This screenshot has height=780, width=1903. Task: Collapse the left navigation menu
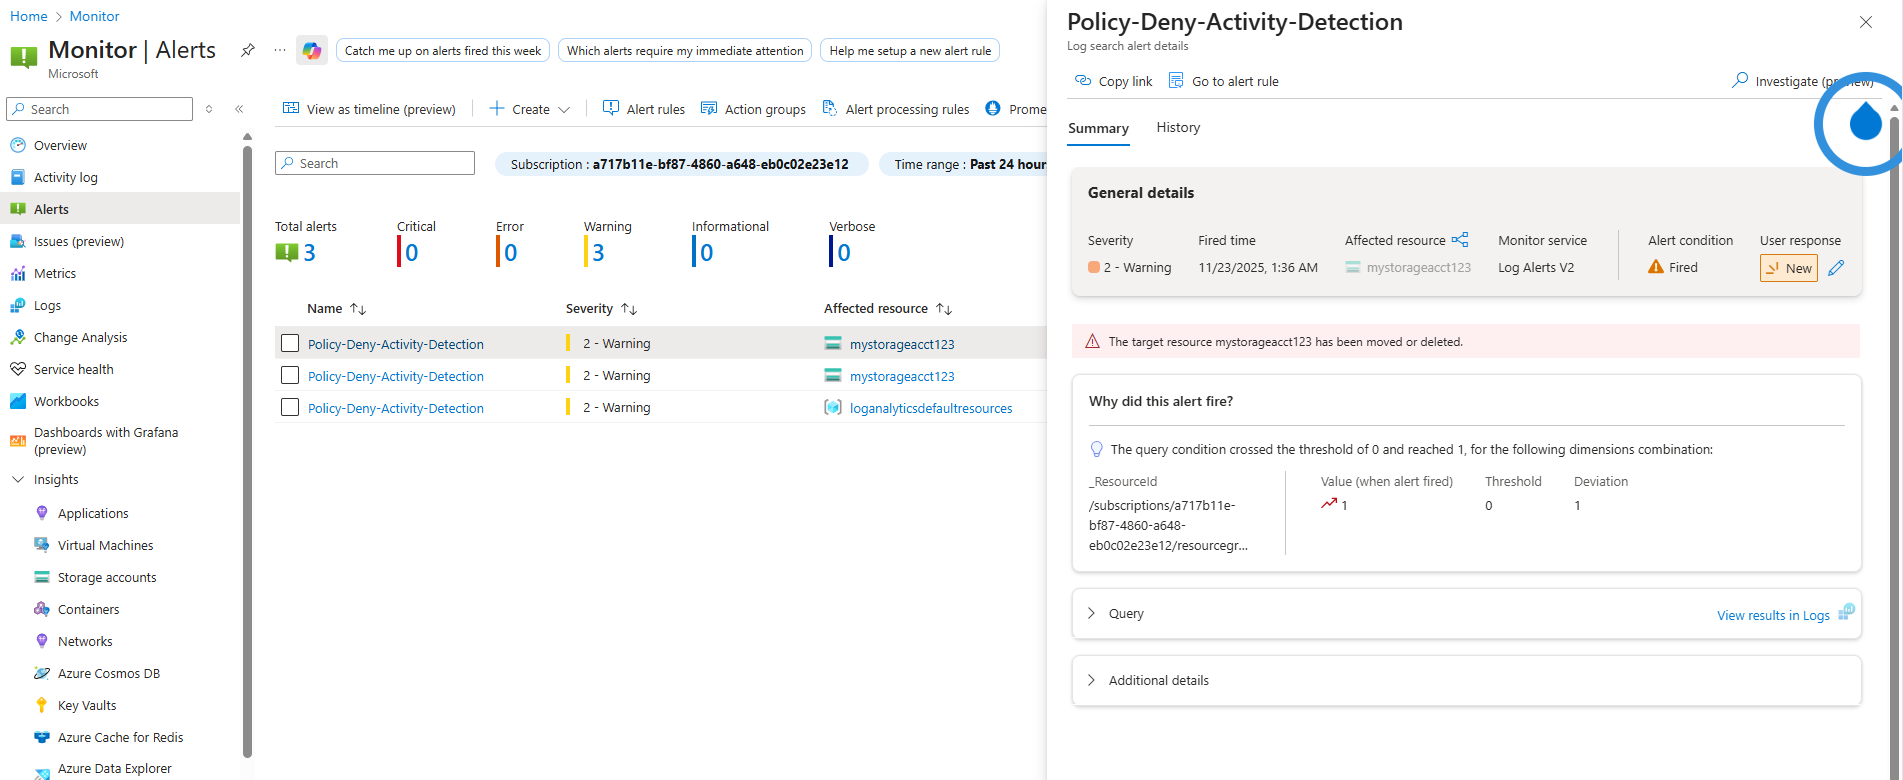(x=239, y=109)
